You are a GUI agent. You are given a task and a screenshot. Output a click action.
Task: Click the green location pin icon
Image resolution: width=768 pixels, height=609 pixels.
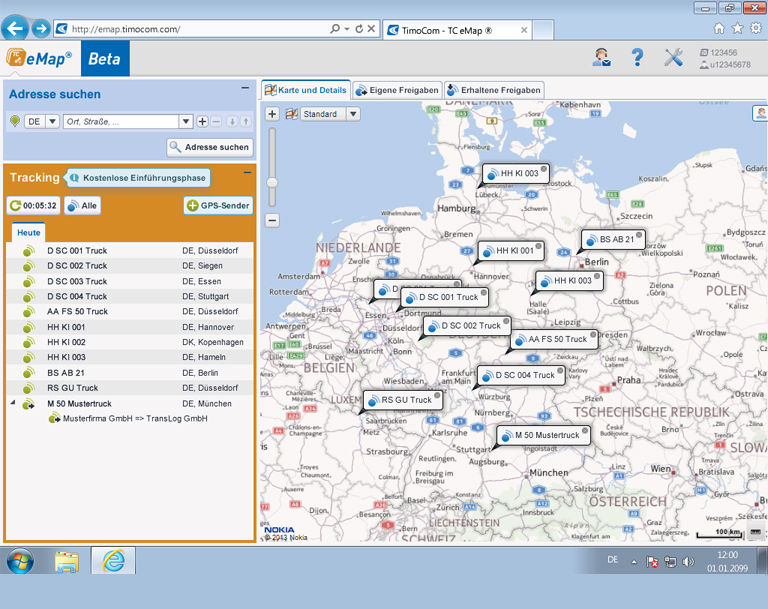(x=15, y=121)
